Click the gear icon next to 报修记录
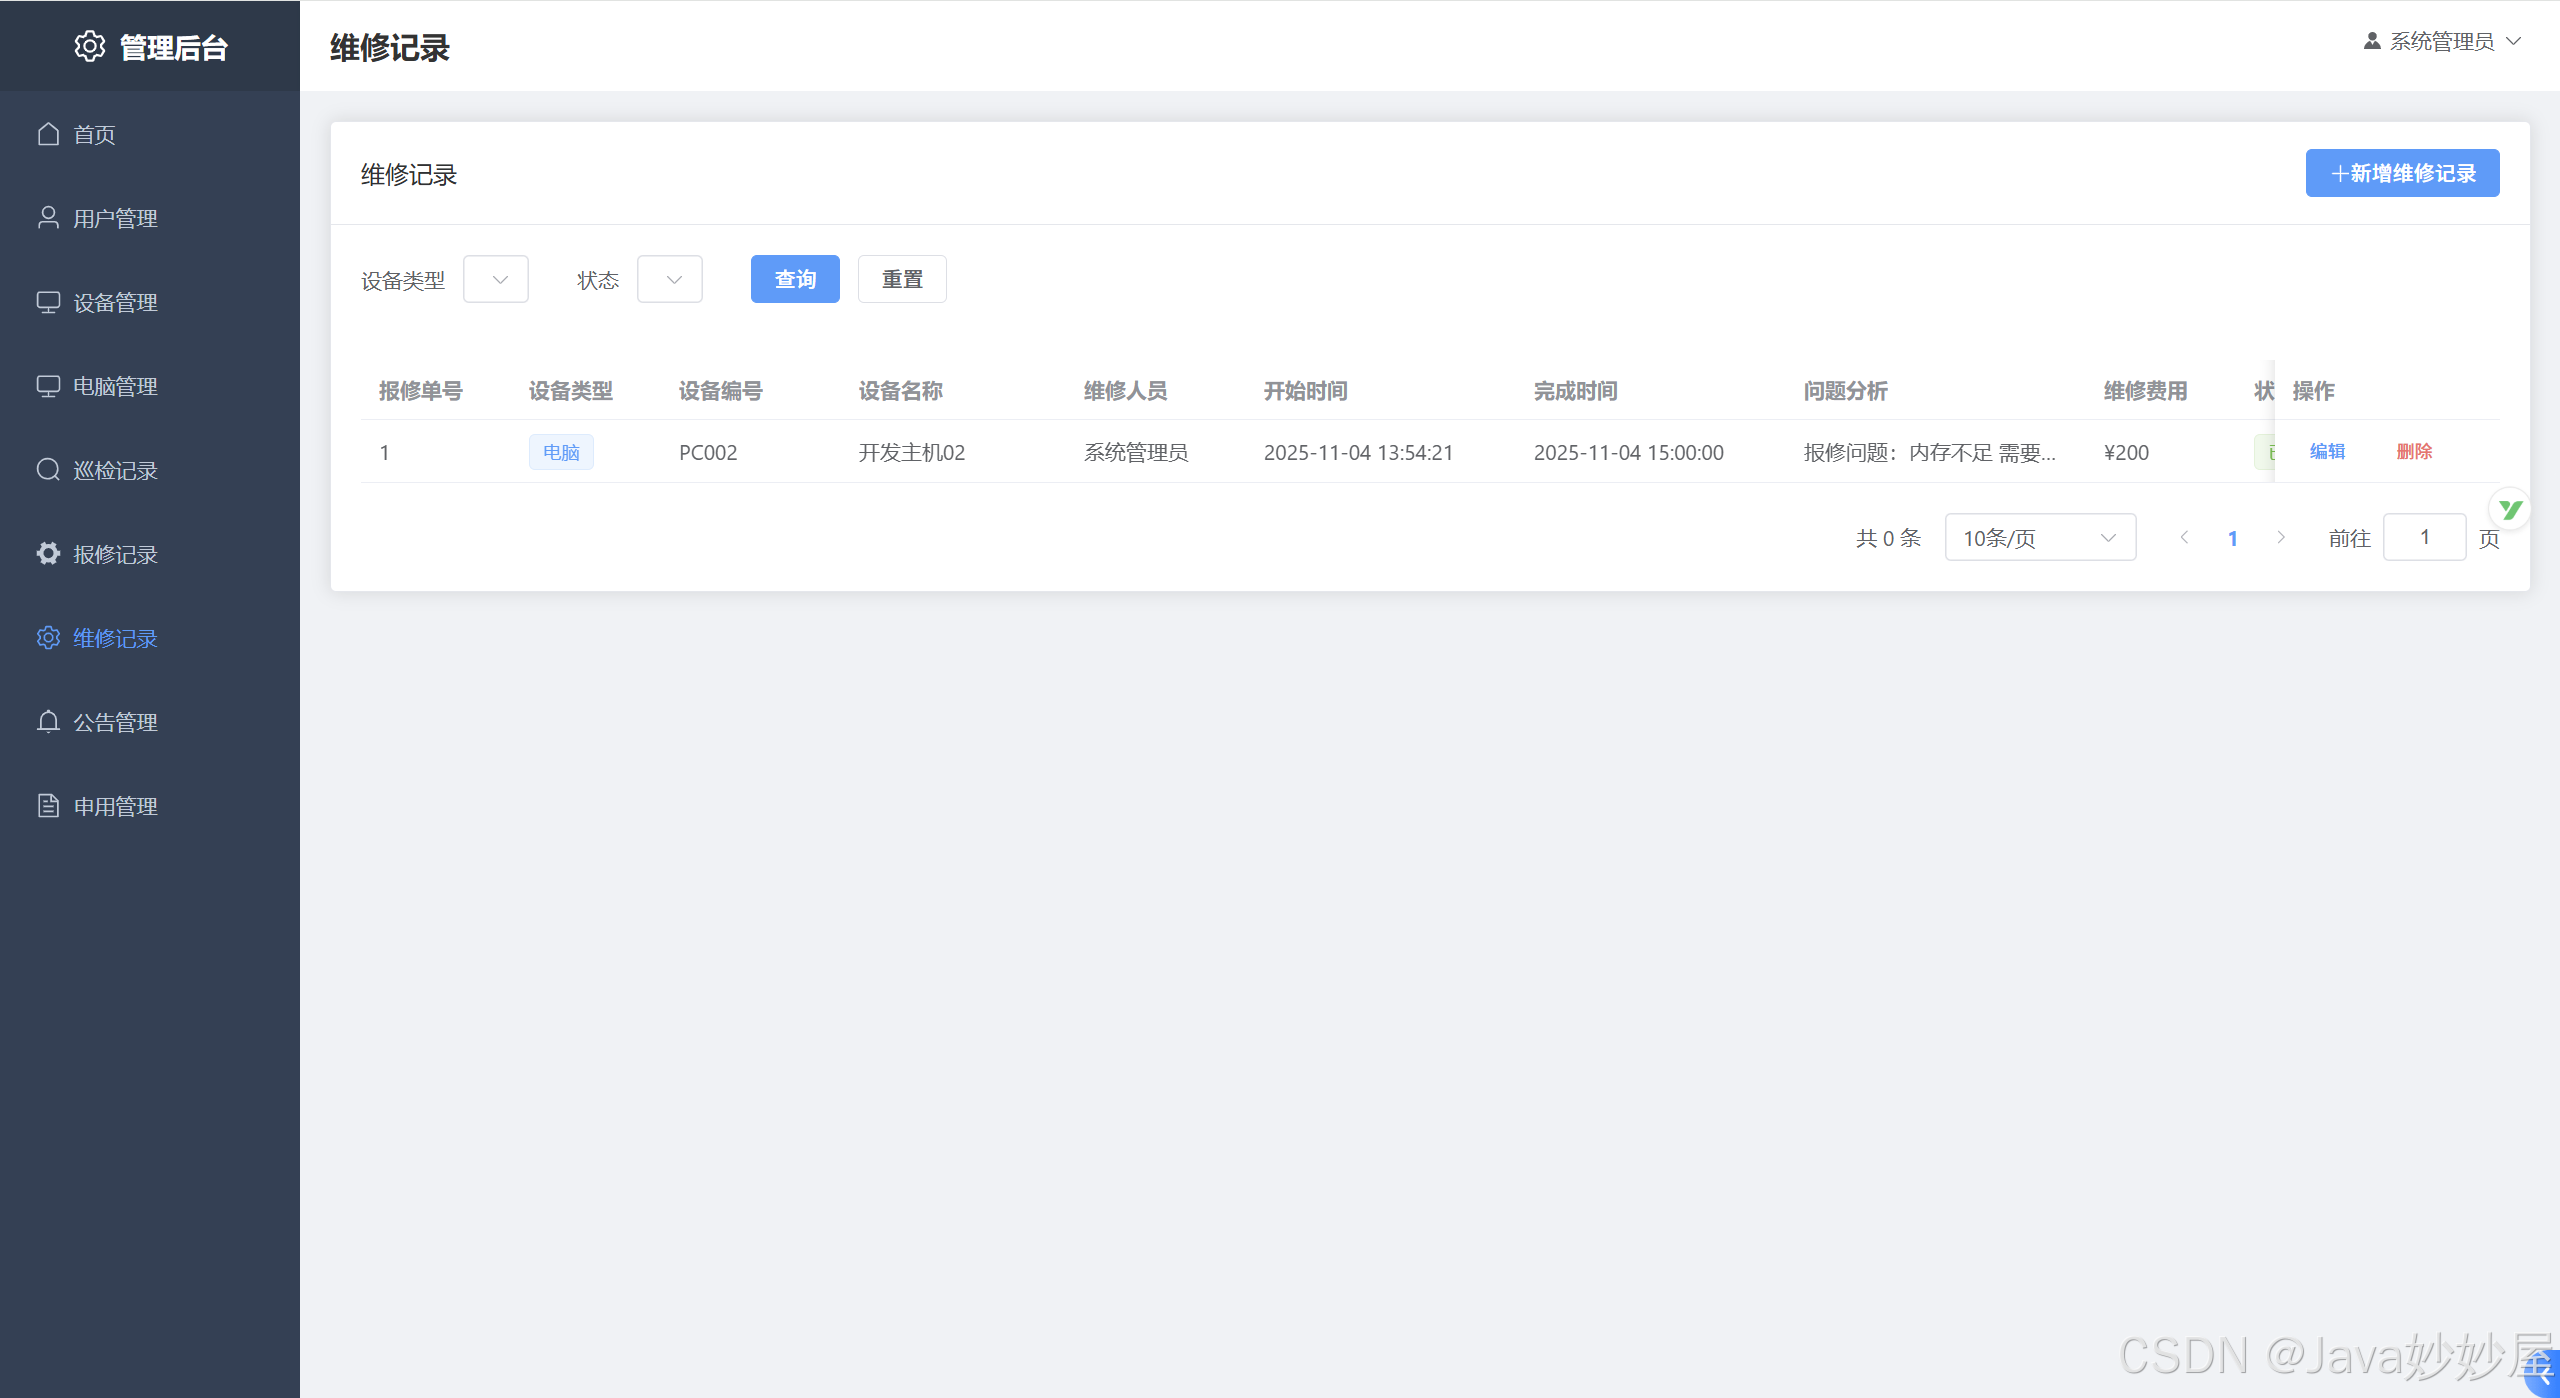This screenshot has width=2560, height=1398. [x=48, y=554]
